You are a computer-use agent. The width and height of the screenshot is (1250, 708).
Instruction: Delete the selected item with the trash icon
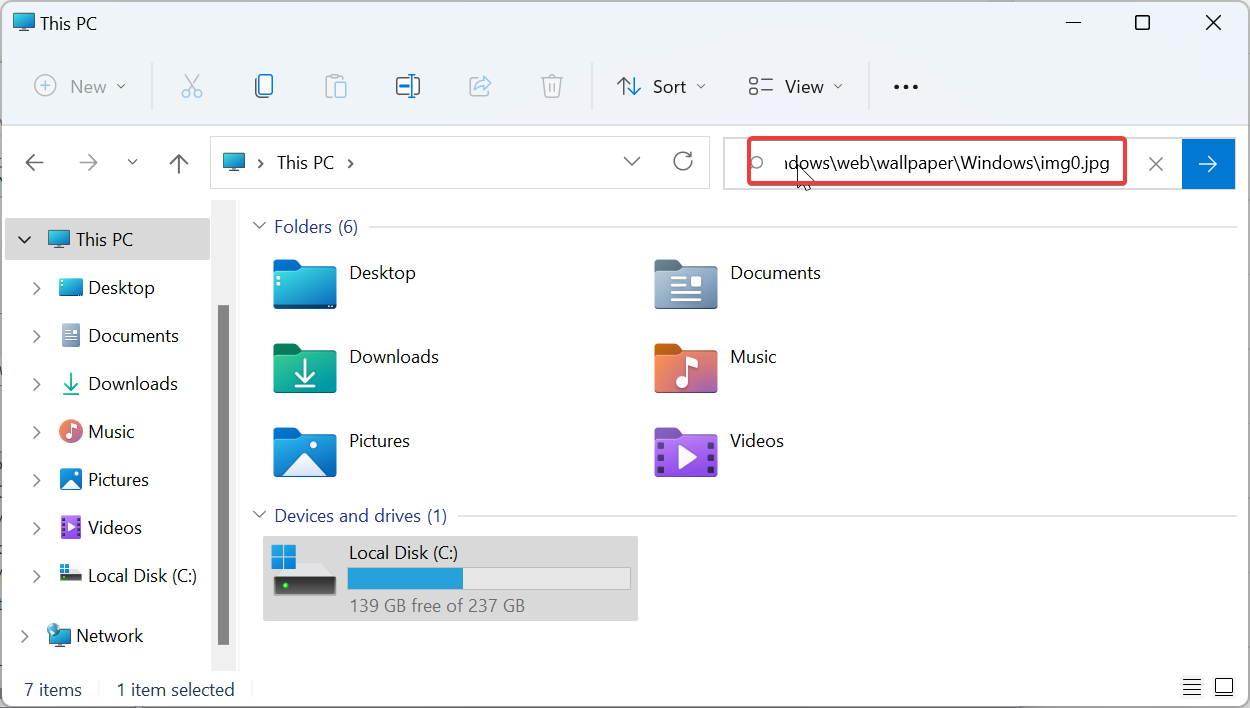(x=552, y=86)
